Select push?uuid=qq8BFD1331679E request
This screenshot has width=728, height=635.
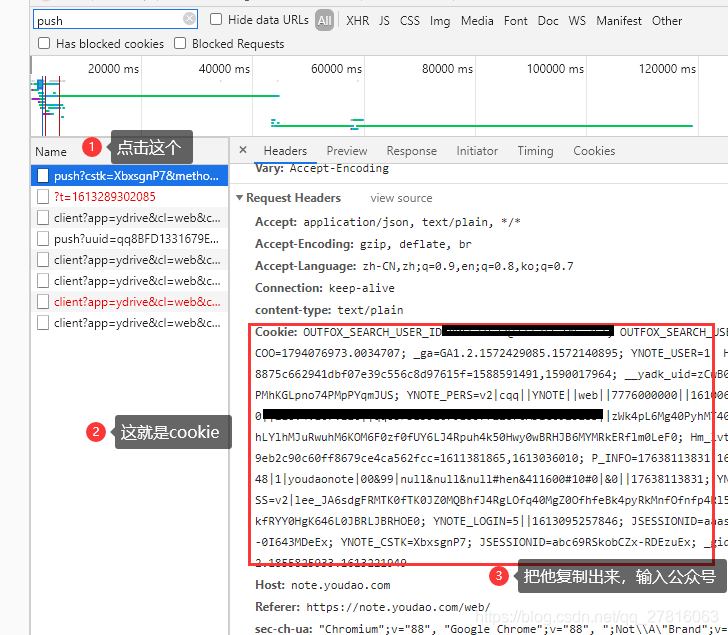(130, 239)
